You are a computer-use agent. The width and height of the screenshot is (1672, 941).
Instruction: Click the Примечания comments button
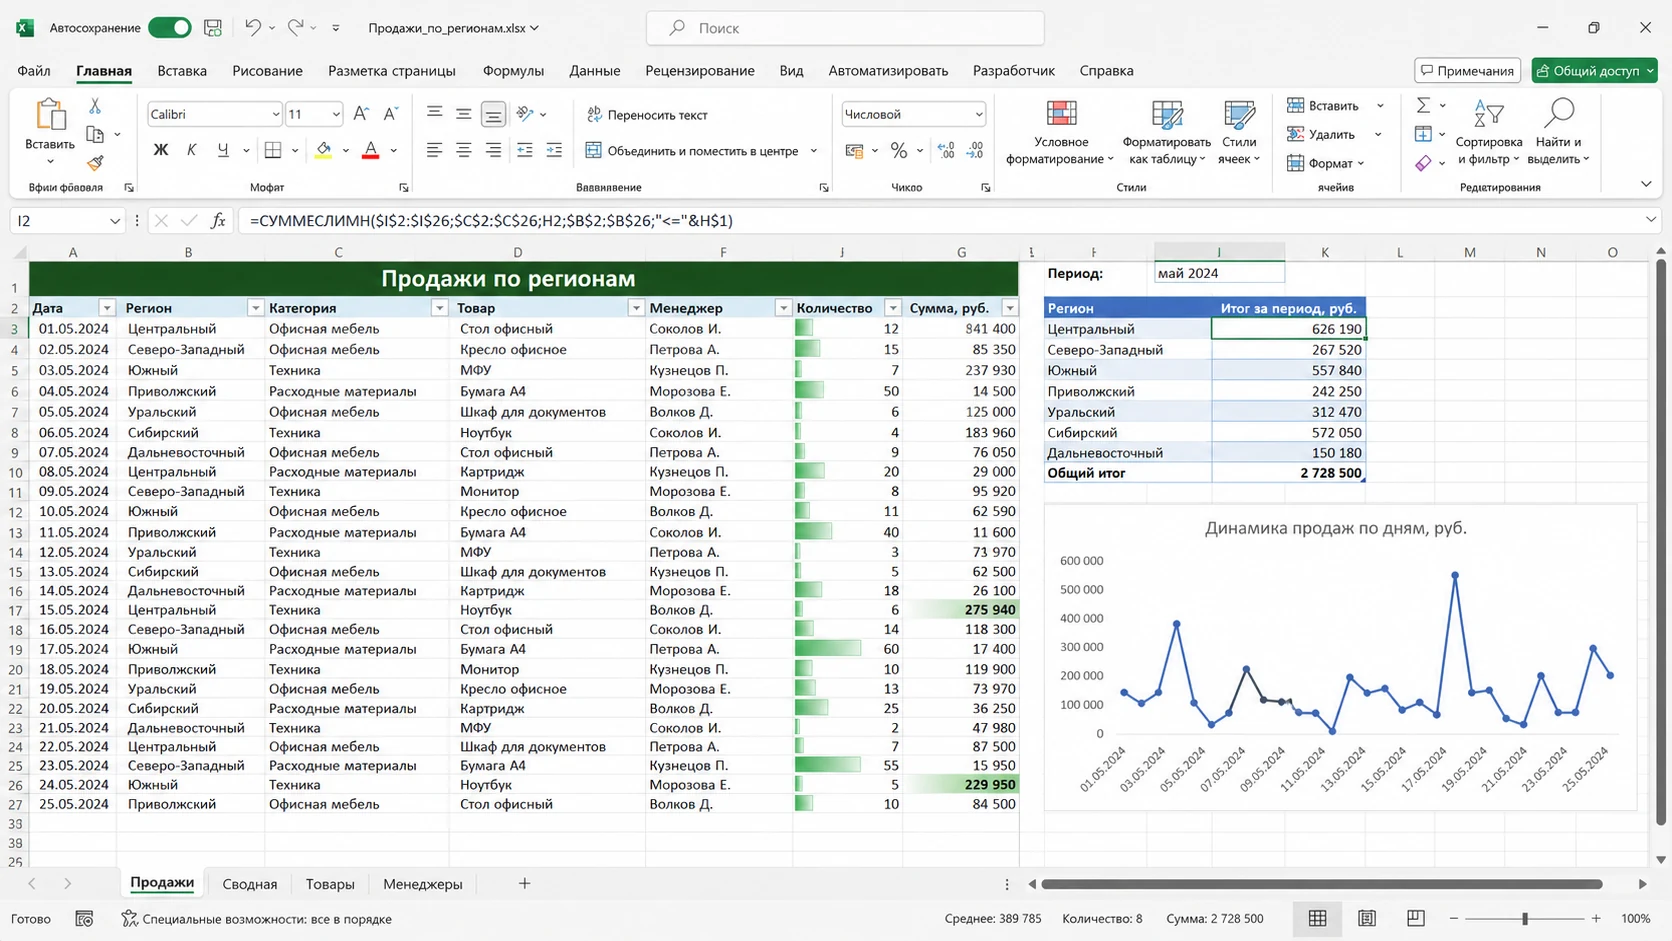coord(1467,70)
